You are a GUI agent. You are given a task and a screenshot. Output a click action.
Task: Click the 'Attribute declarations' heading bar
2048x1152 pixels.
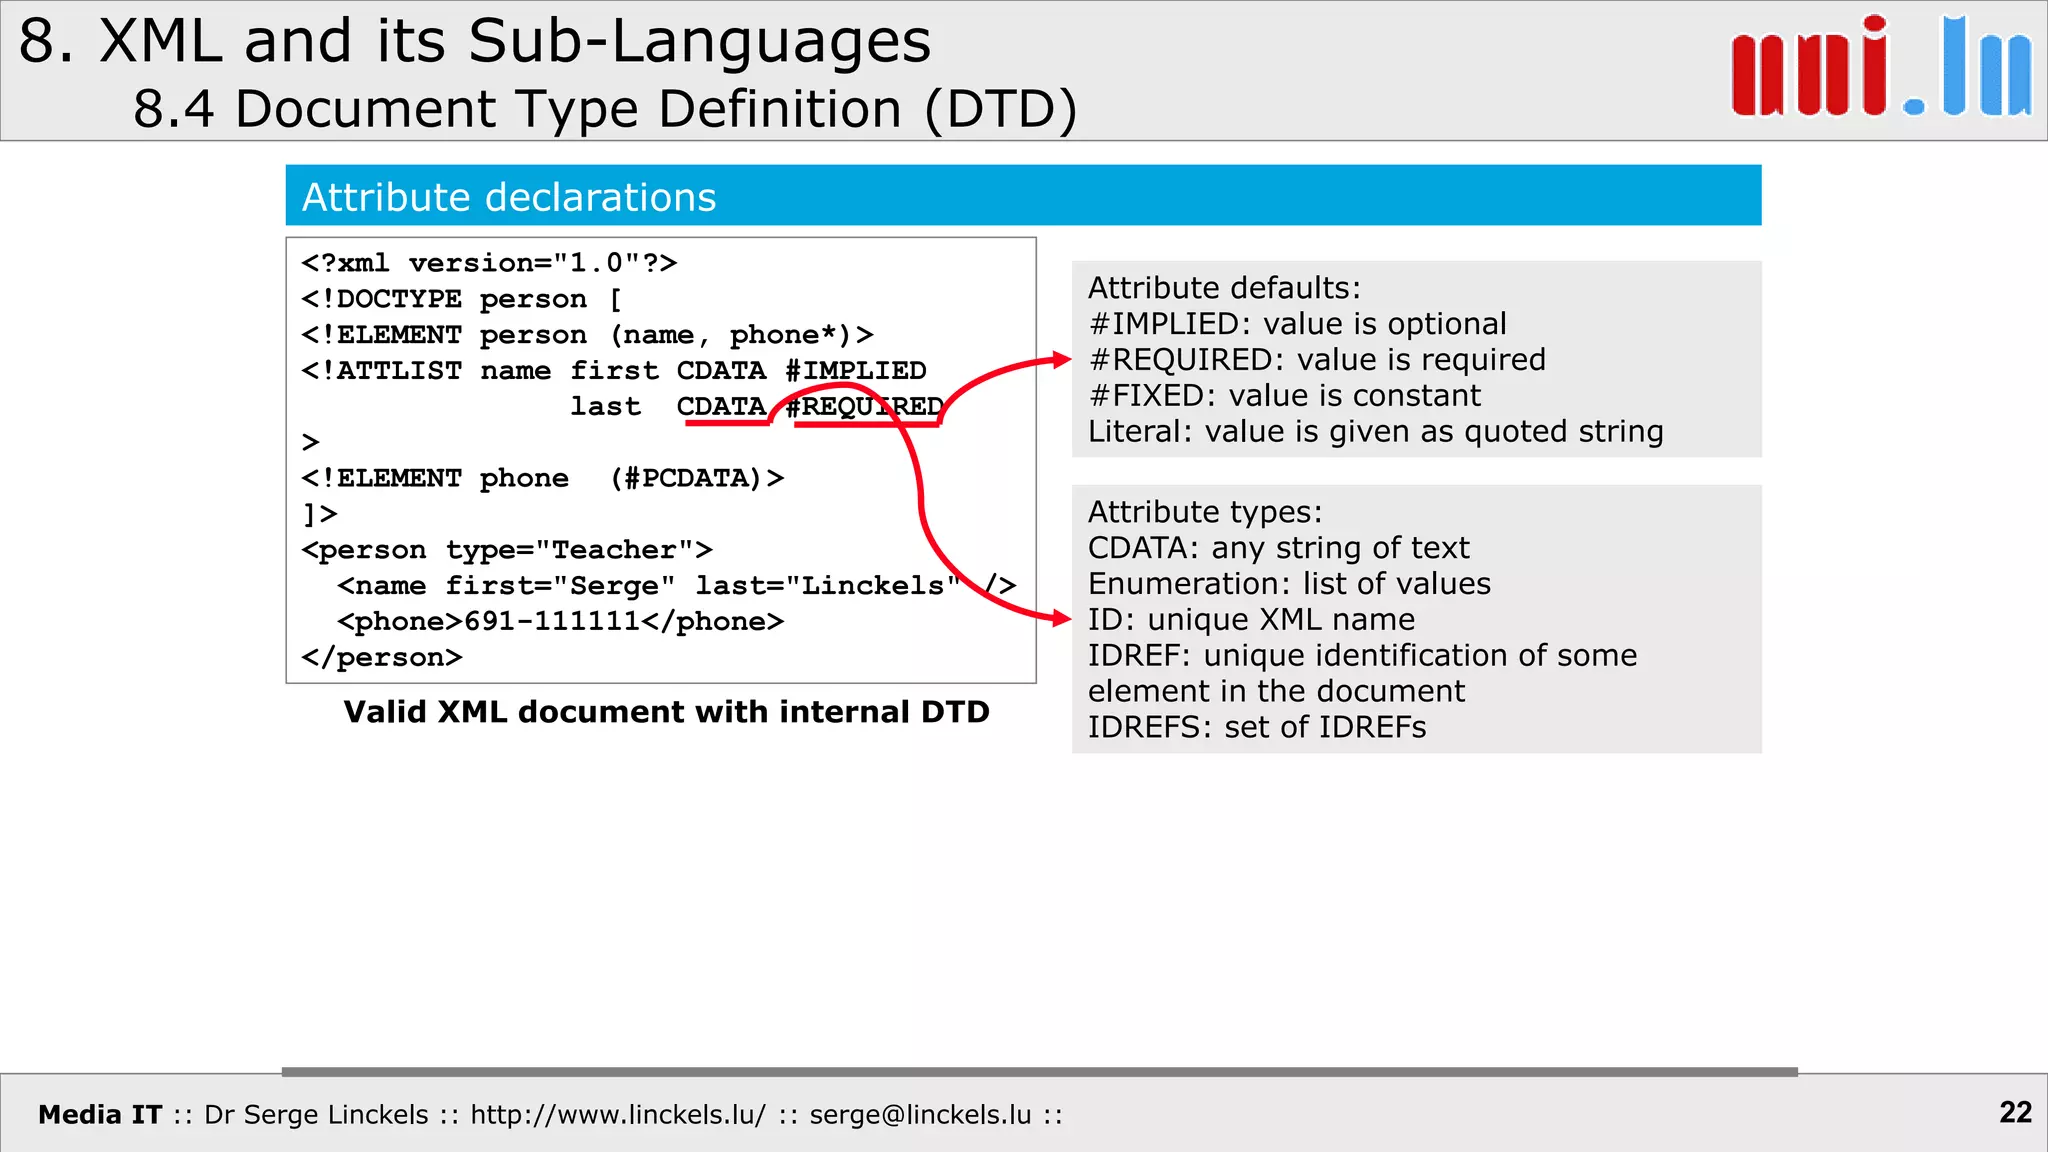click(1023, 195)
